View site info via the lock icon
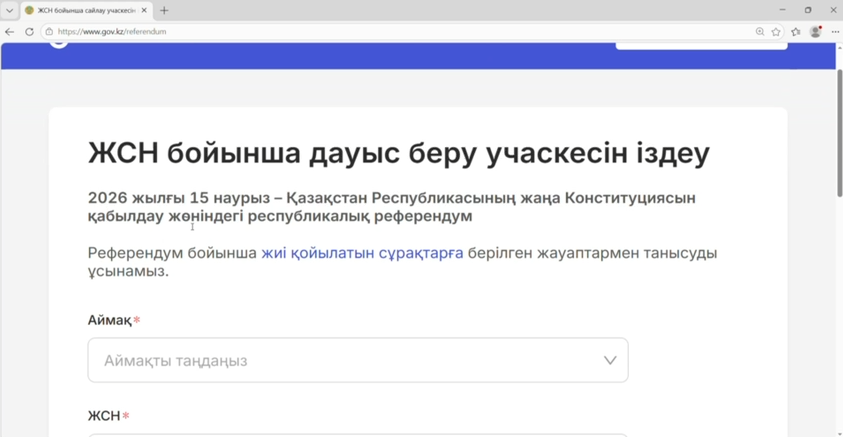 pos(49,32)
